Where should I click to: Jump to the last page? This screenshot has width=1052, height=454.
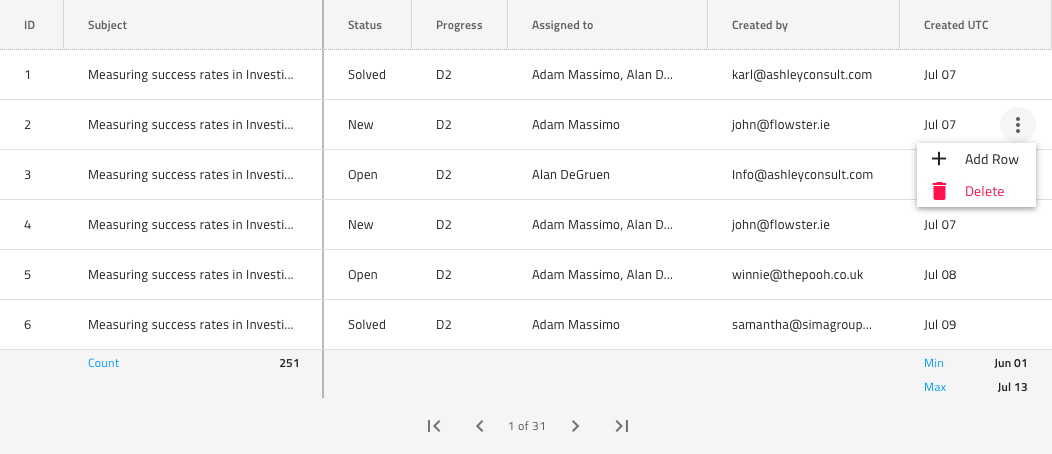click(621, 426)
